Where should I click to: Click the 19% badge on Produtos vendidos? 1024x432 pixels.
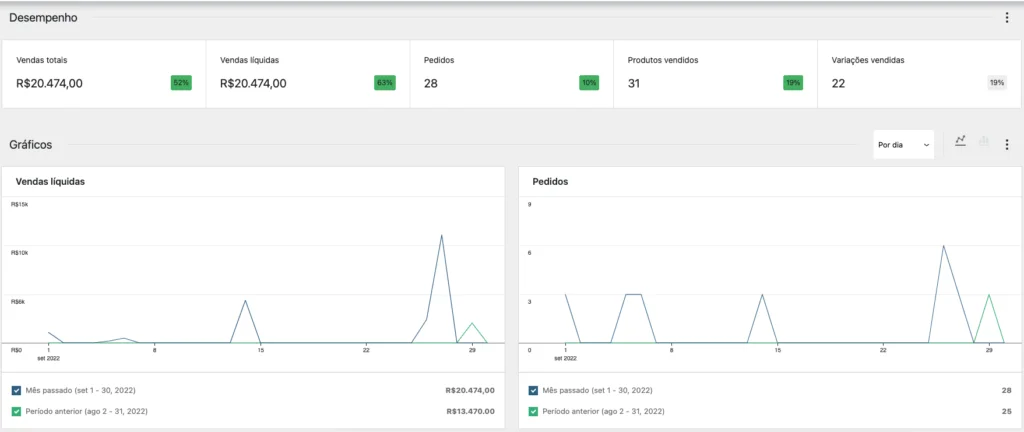coord(793,83)
